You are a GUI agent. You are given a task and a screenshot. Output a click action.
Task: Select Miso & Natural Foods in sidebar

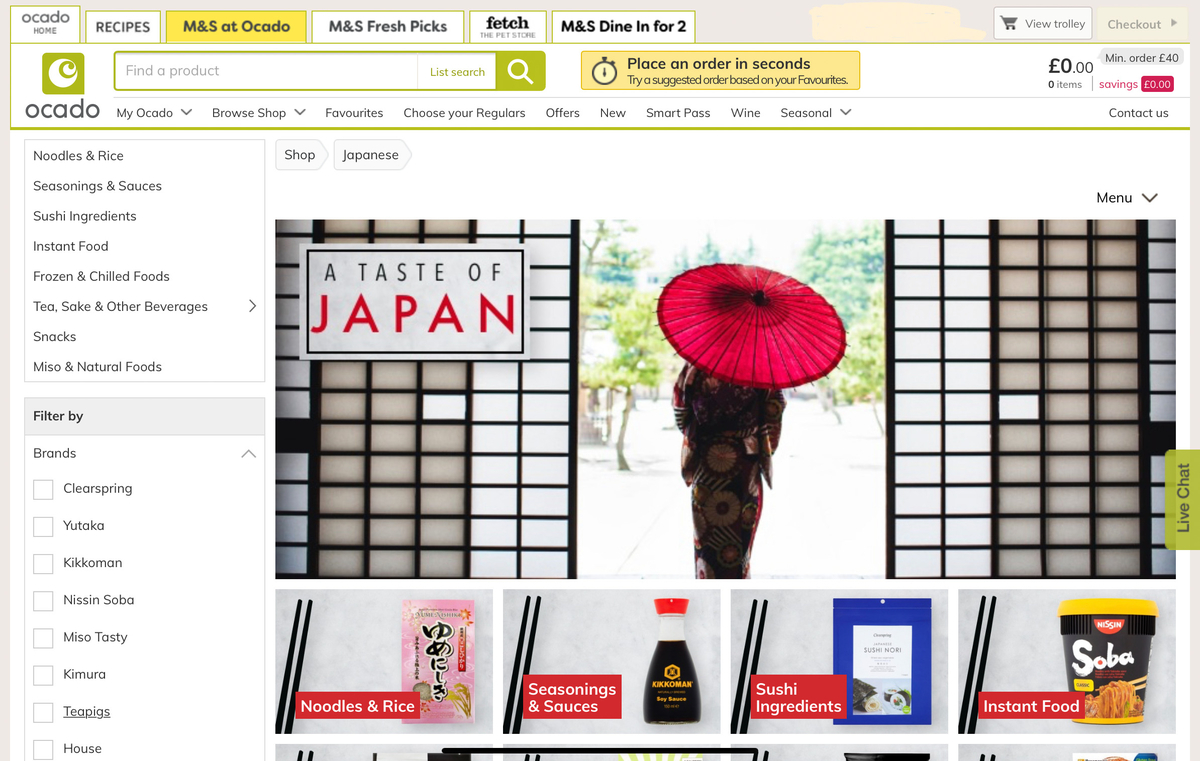(97, 366)
